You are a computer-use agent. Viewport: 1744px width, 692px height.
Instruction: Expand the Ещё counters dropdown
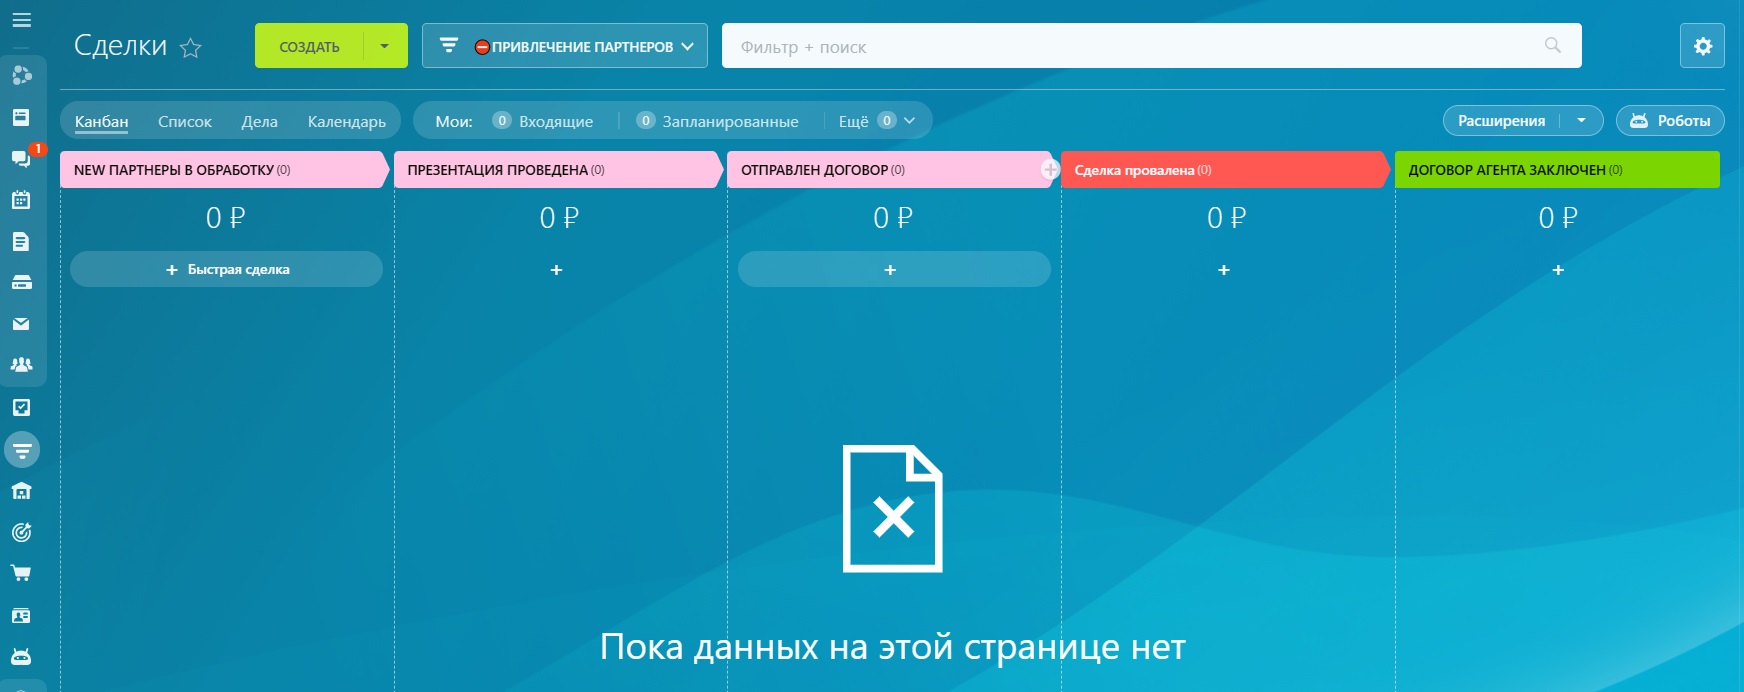(x=877, y=121)
